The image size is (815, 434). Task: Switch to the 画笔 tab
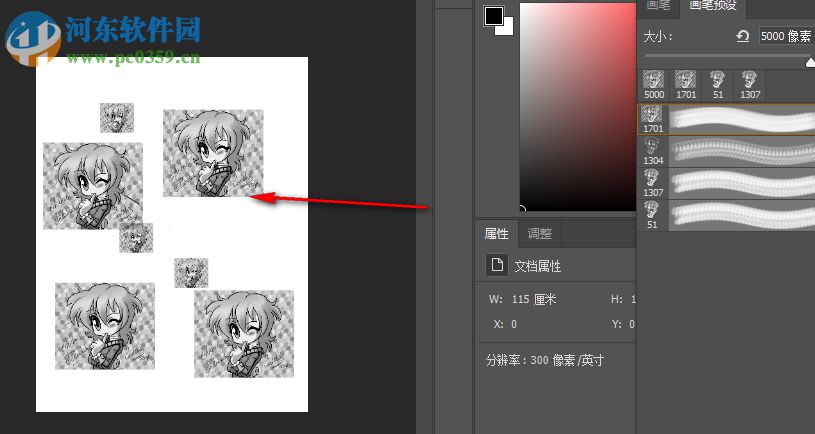pyautogui.click(x=658, y=6)
